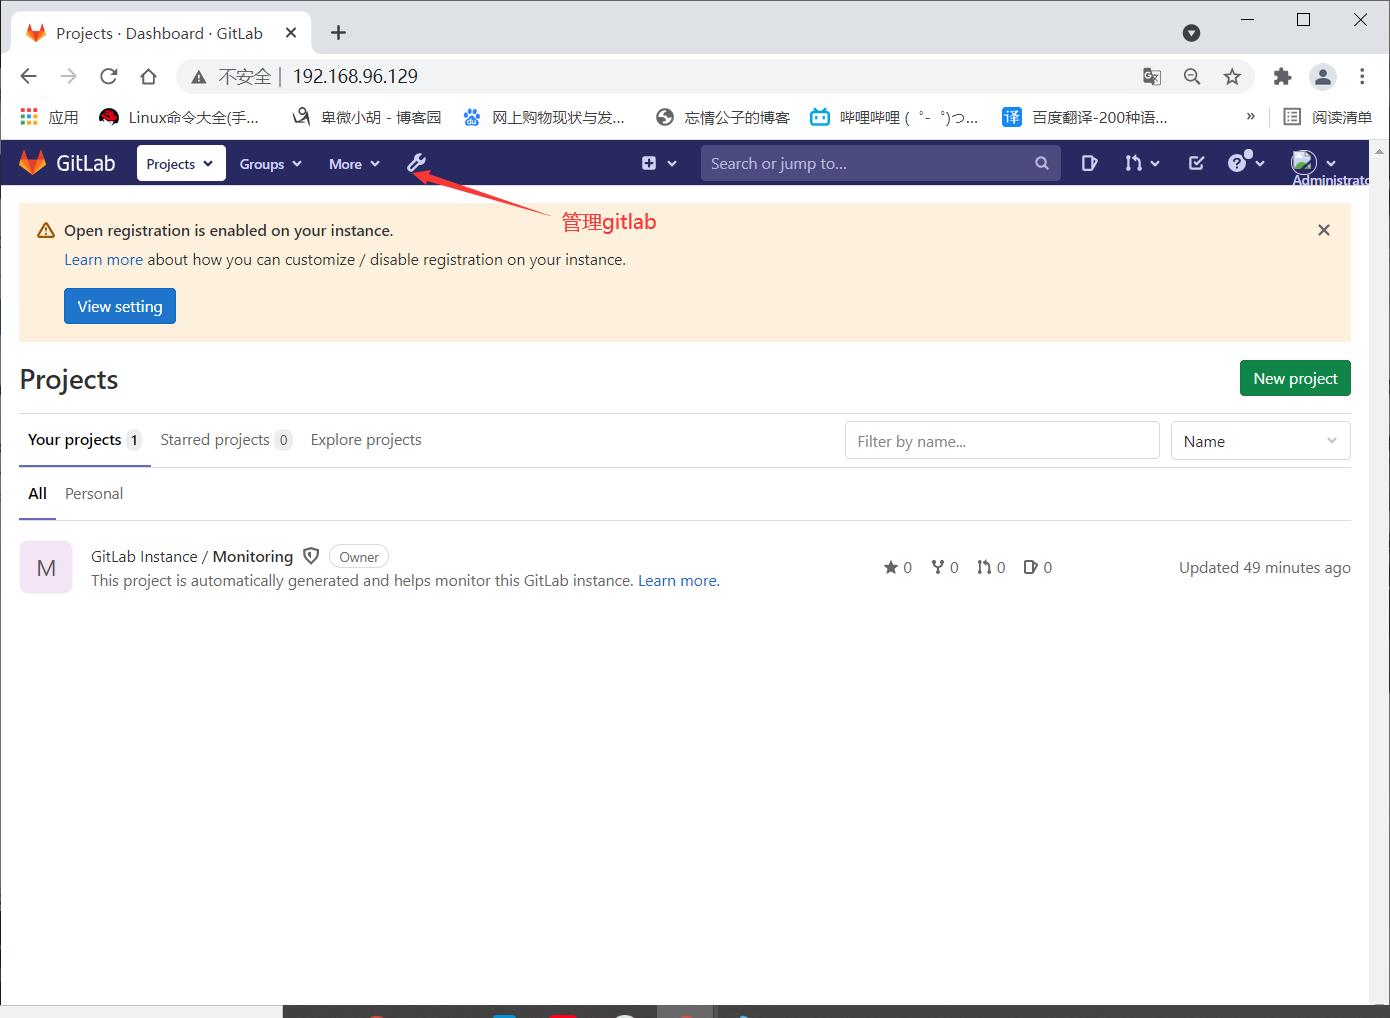The image size is (1390, 1018).
Task: Open the Merge requests icon dropdown
Action: [x=1142, y=163]
